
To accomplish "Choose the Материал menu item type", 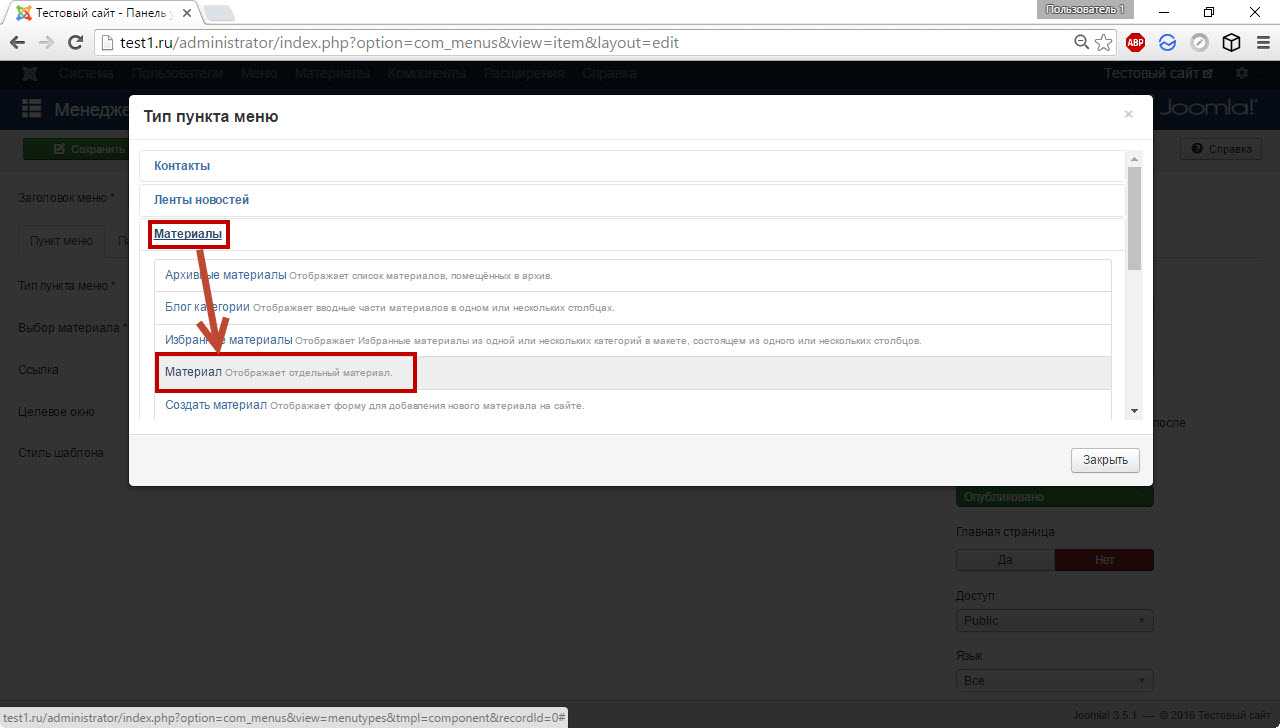I will point(194,372).
